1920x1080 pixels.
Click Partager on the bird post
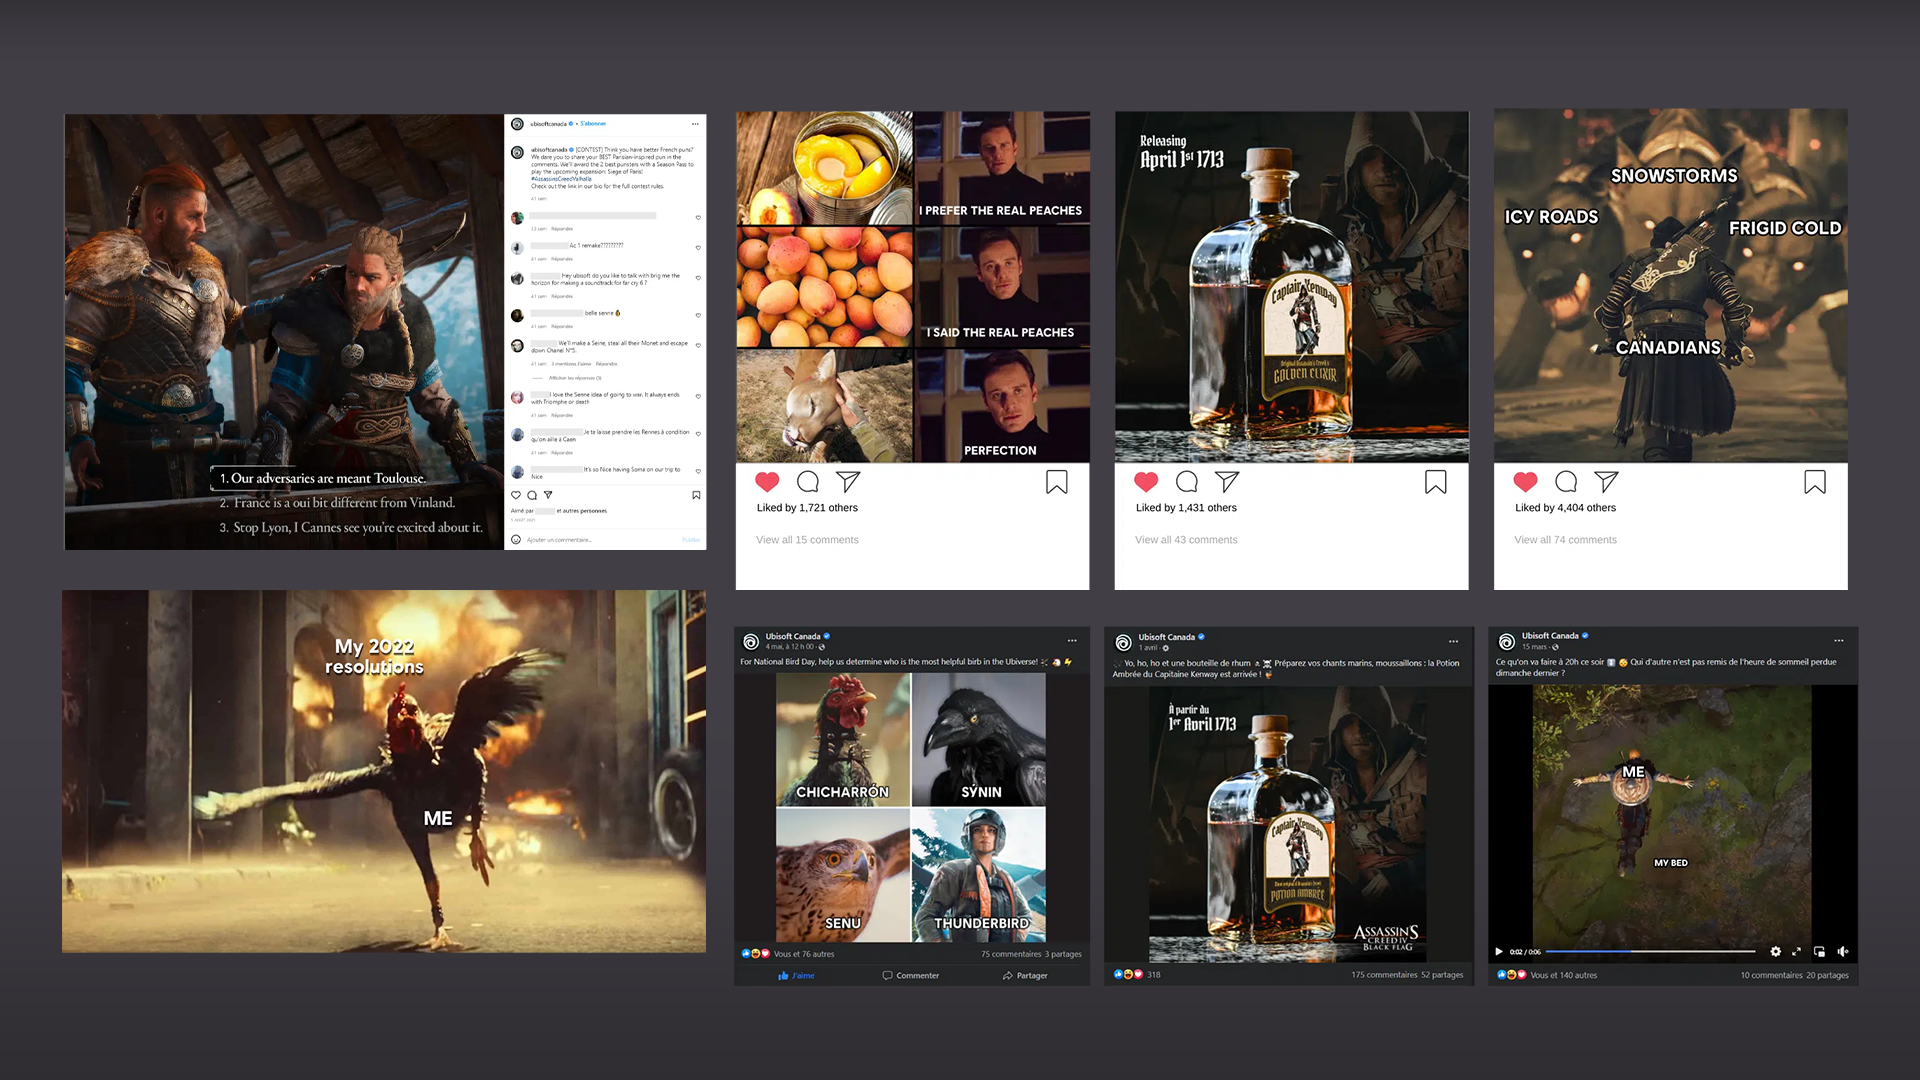point(1025,976)
